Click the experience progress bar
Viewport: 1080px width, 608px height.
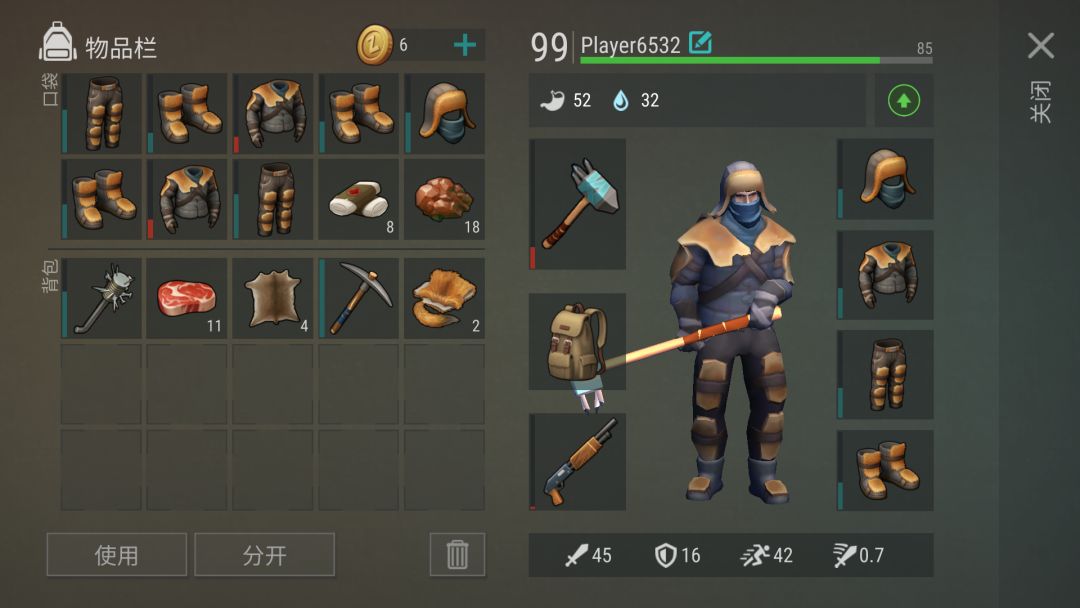pos(756,61)
